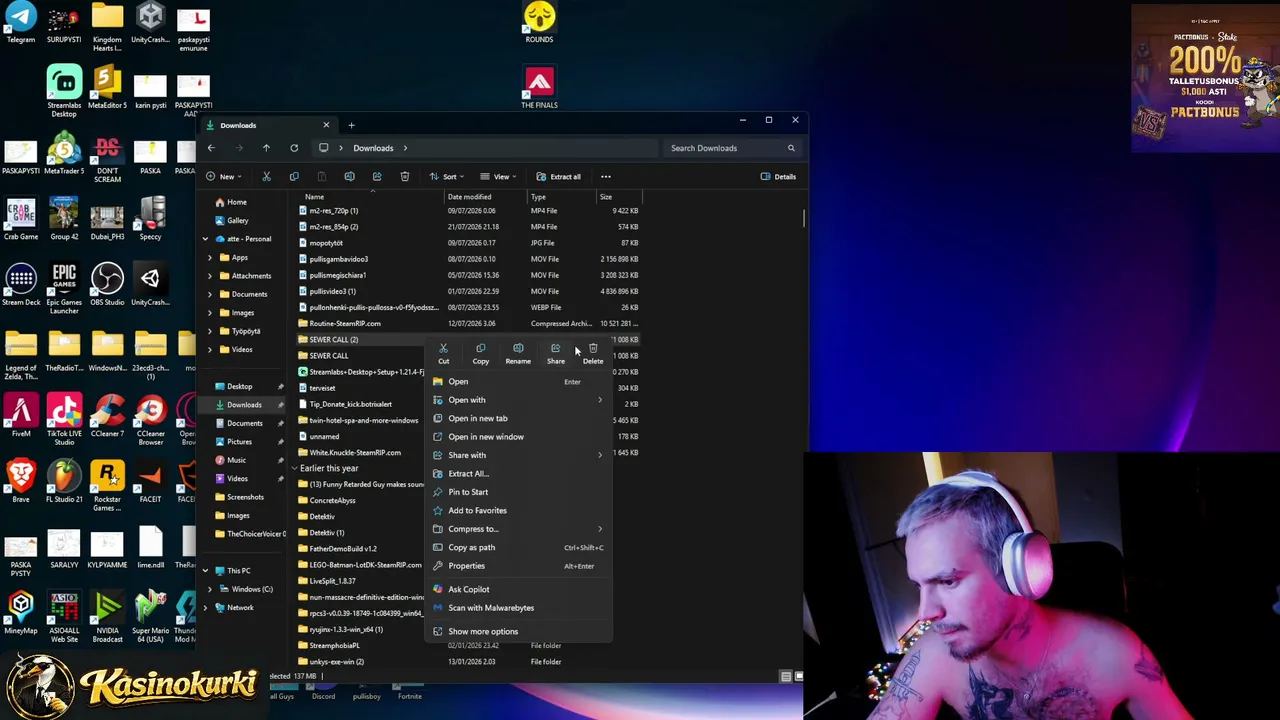Select Screenshots in the navigation pane
This screenshot has height=720, width=1280.
point(245,497)
